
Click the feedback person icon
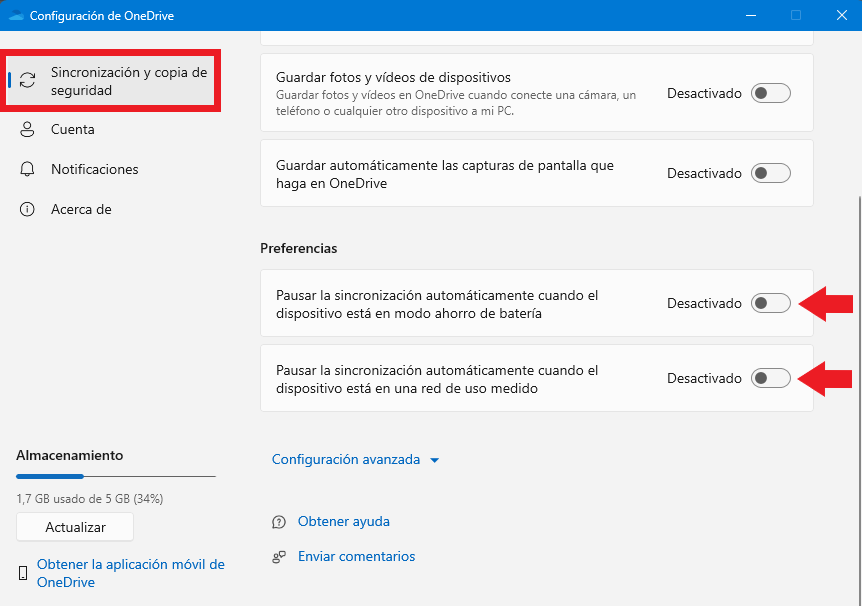point(279,557)
